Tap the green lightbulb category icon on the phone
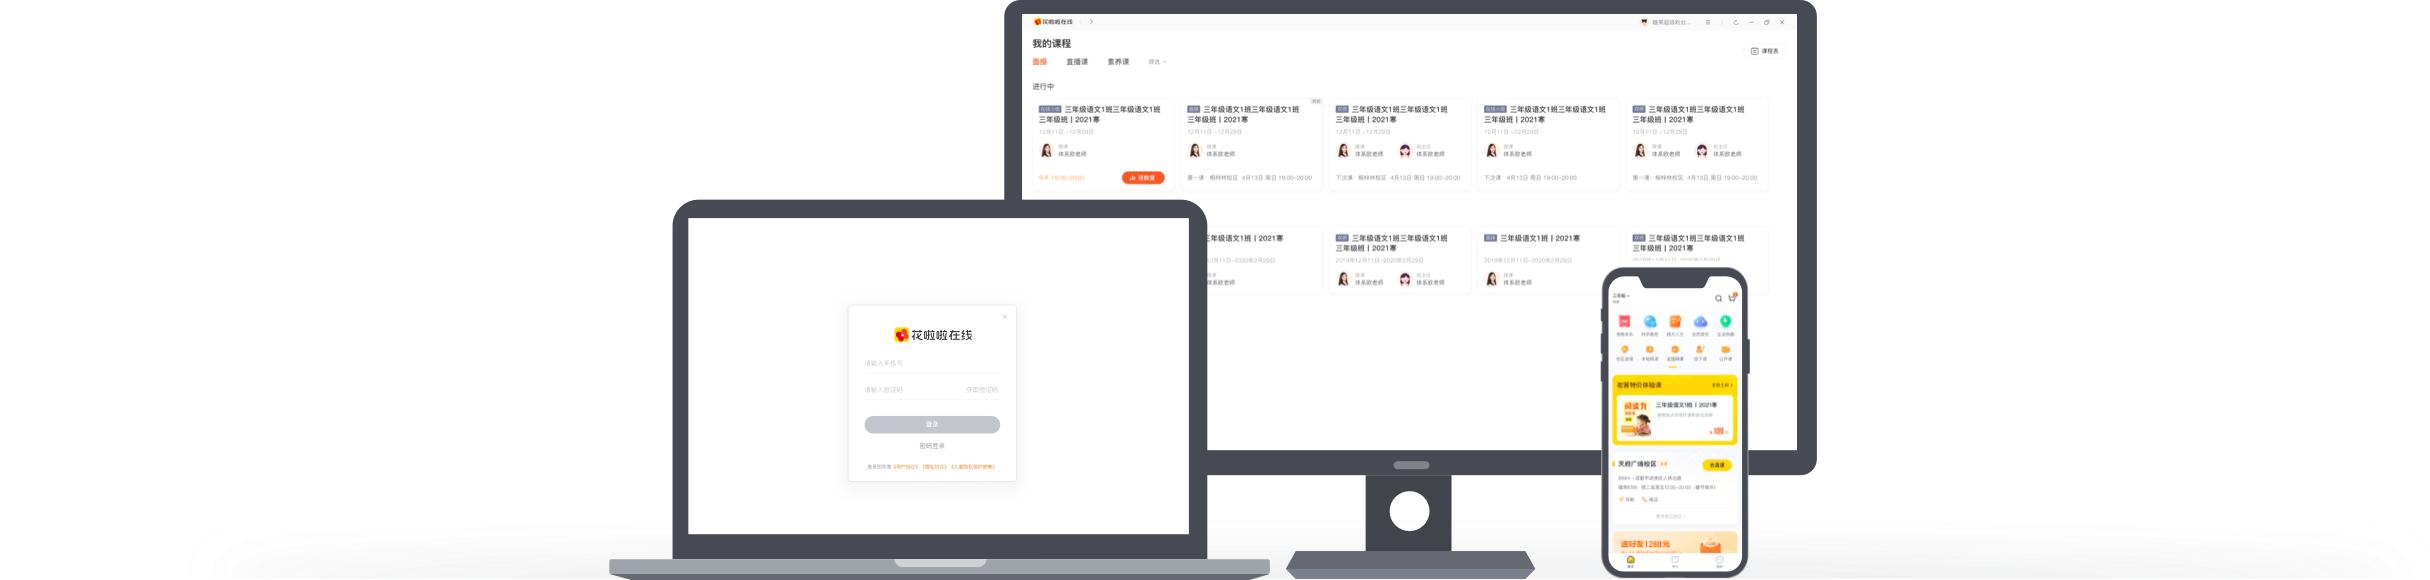Viewport: 2430px width, 580px height. (1725, 322)
